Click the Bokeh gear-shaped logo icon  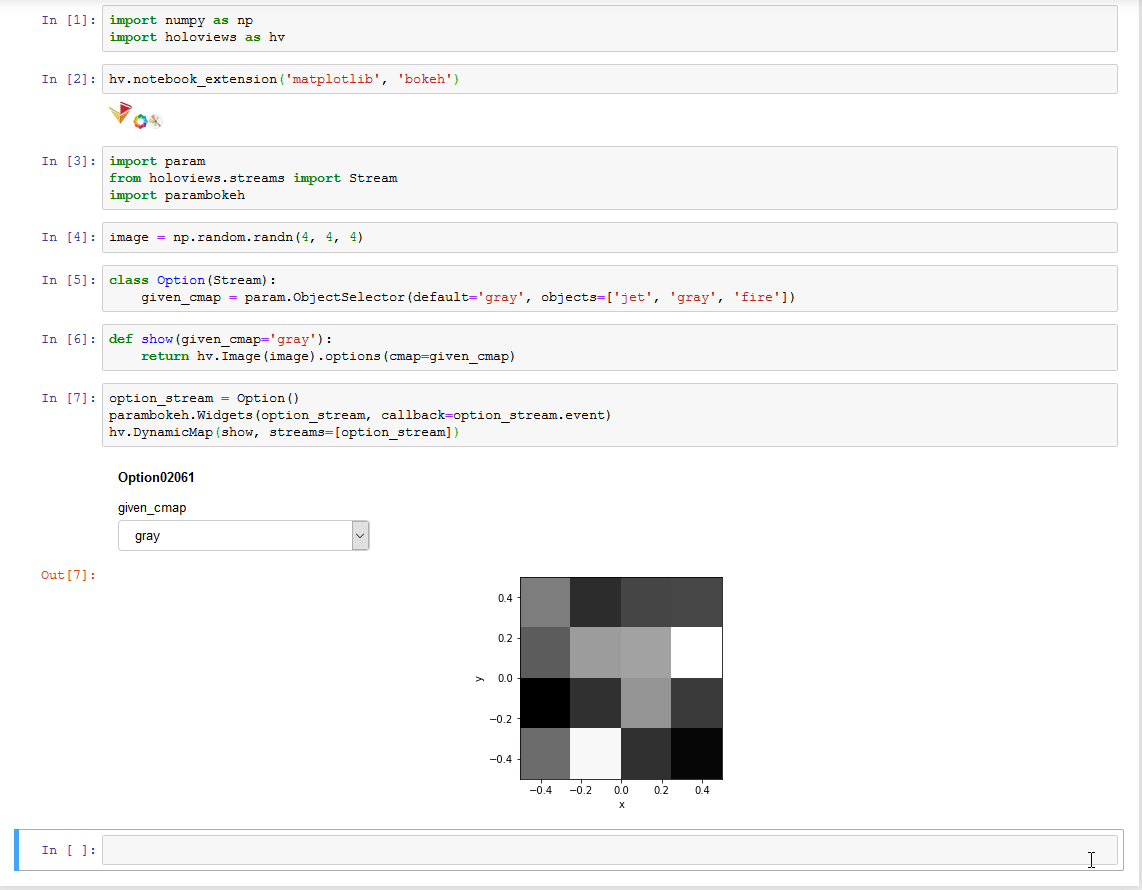point(139,120)
